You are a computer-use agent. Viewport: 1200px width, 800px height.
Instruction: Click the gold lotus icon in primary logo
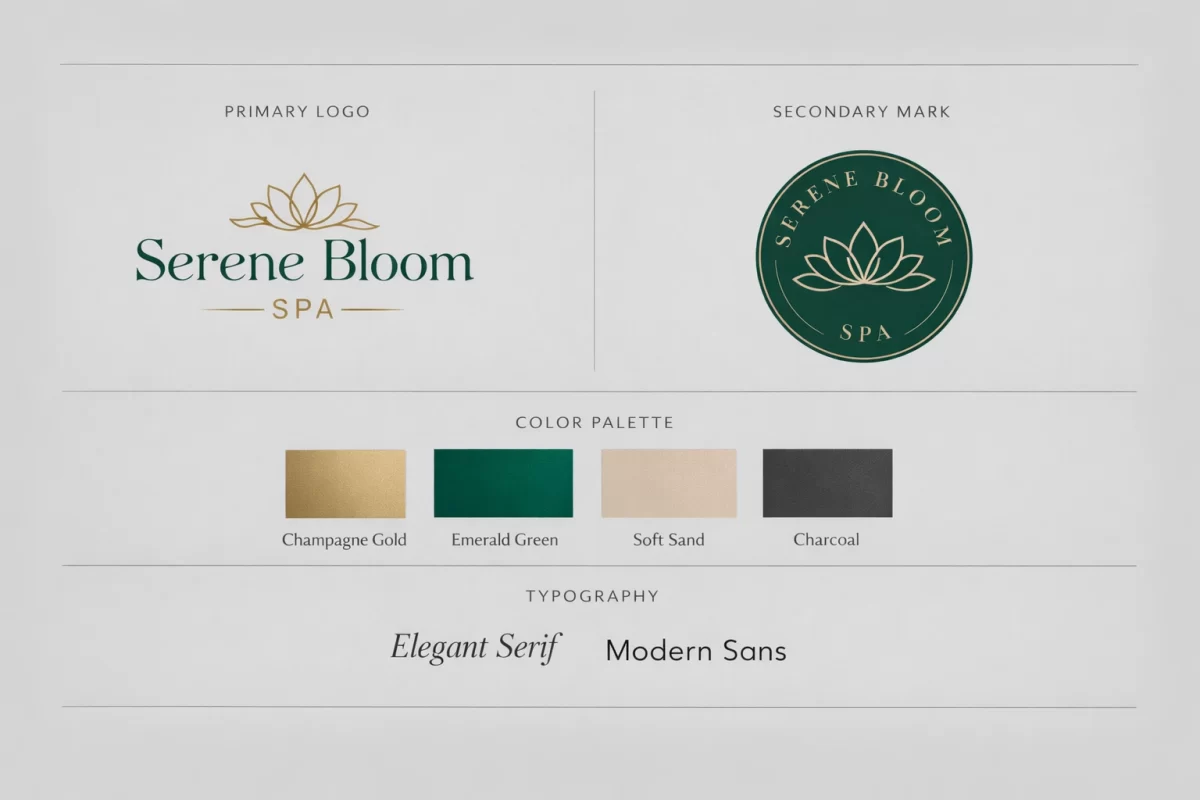point(303,203)
